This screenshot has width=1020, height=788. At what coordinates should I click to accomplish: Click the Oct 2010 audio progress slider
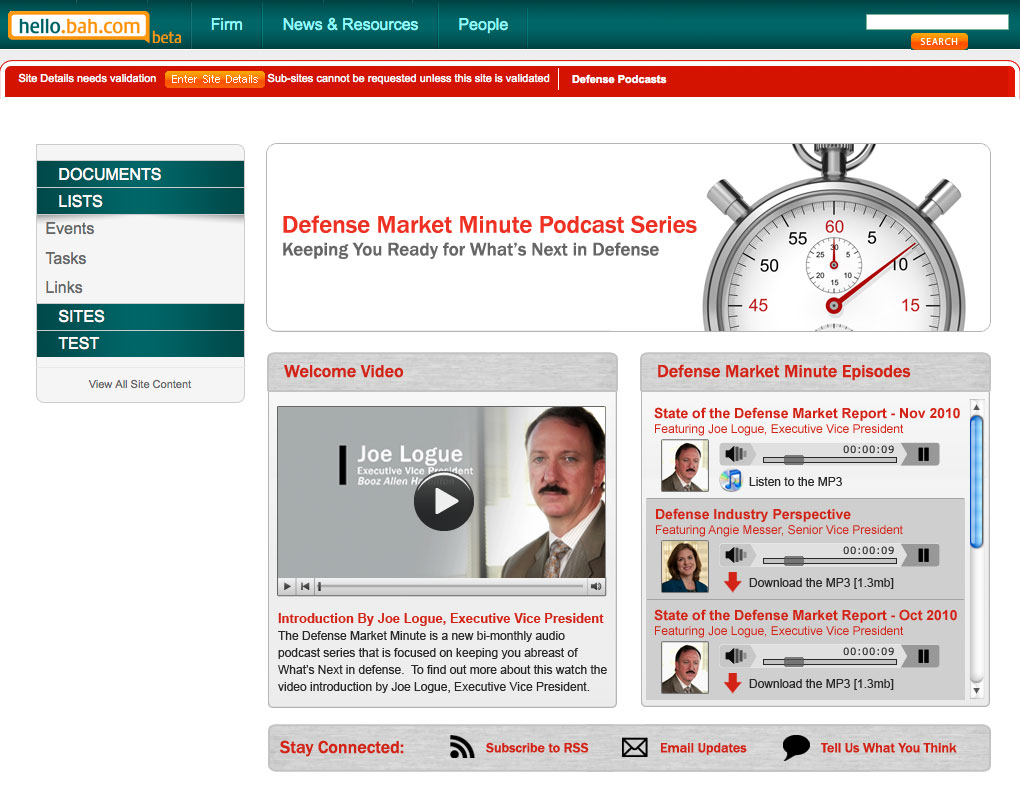(x=829, y=661)
